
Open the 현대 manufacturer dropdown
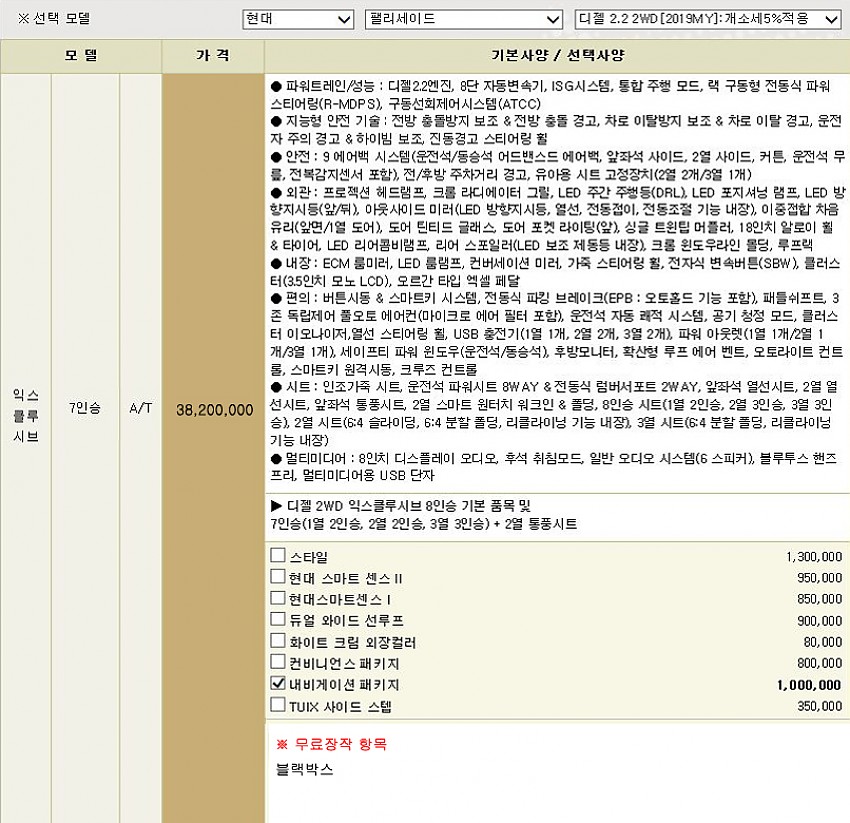(298, 19)
